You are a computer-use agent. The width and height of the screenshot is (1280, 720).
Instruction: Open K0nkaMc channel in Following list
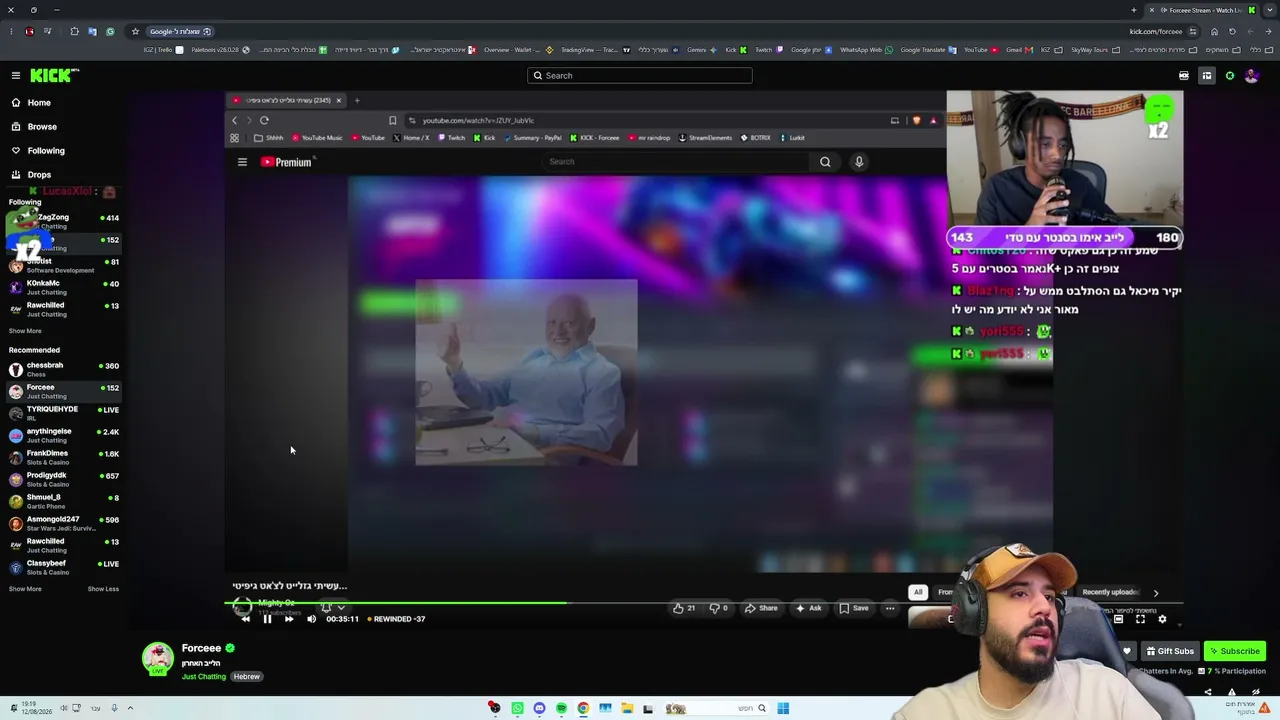(62, 288)
